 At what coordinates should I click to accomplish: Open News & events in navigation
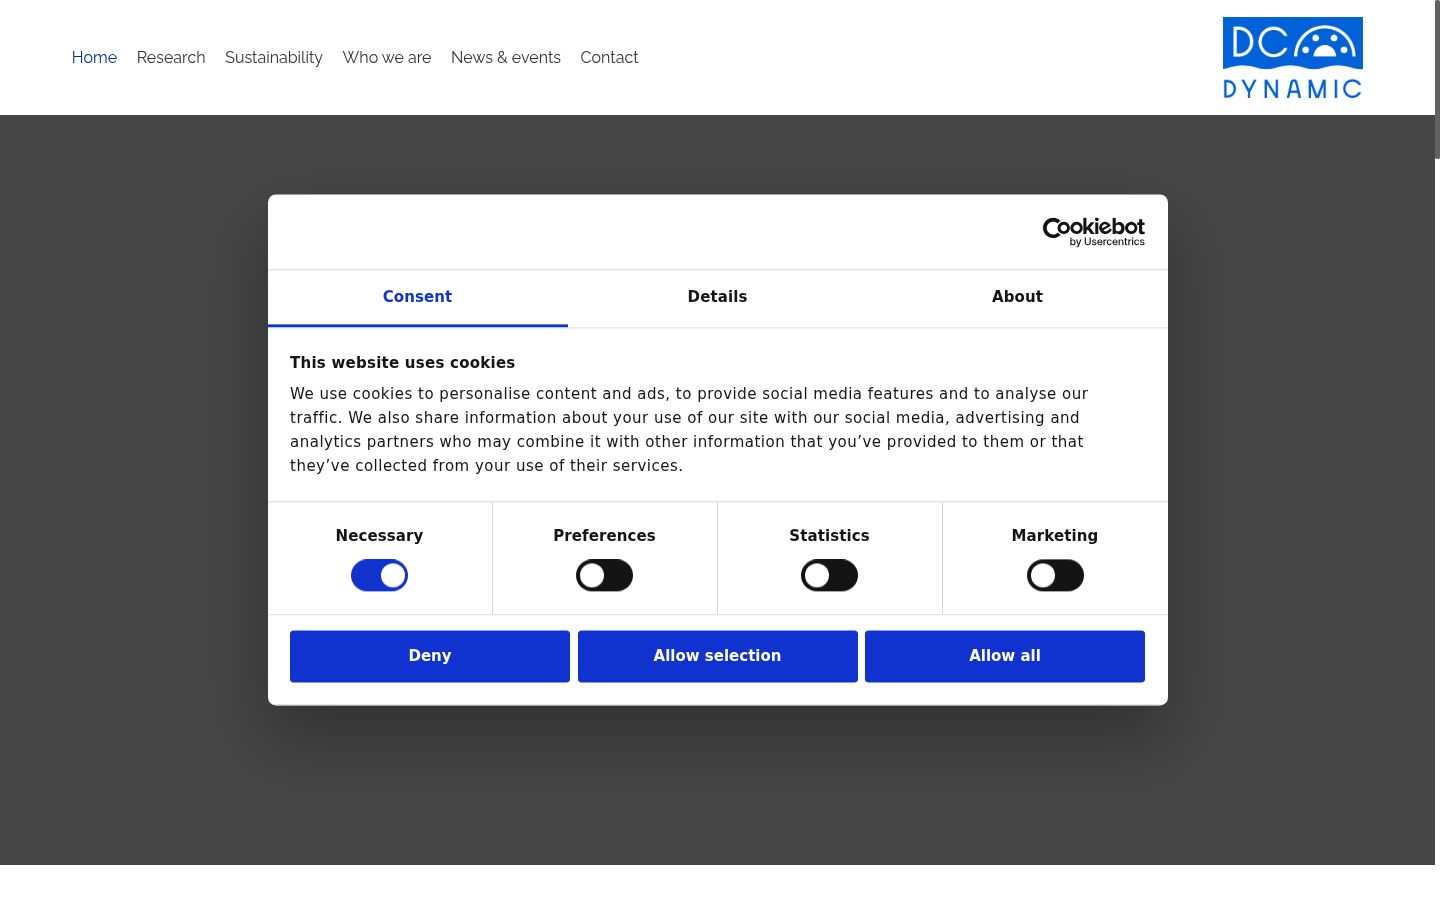click(506, 58)
